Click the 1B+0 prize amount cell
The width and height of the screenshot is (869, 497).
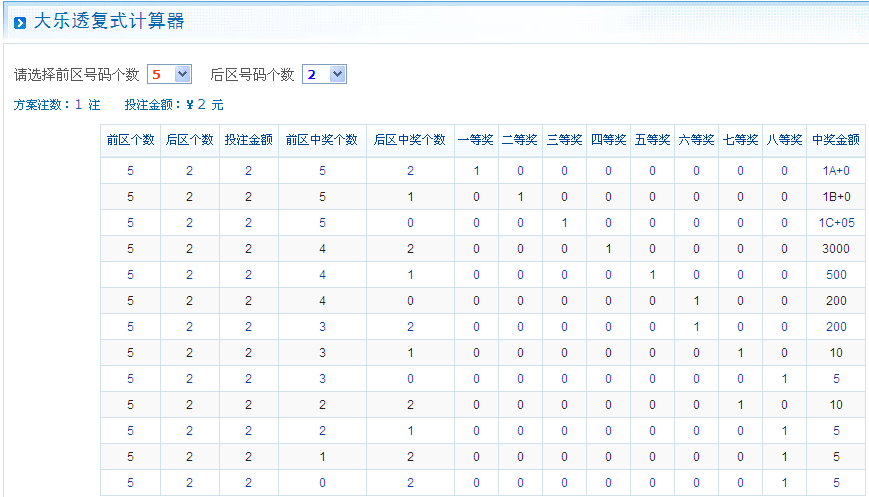click(x=836, y=197)
